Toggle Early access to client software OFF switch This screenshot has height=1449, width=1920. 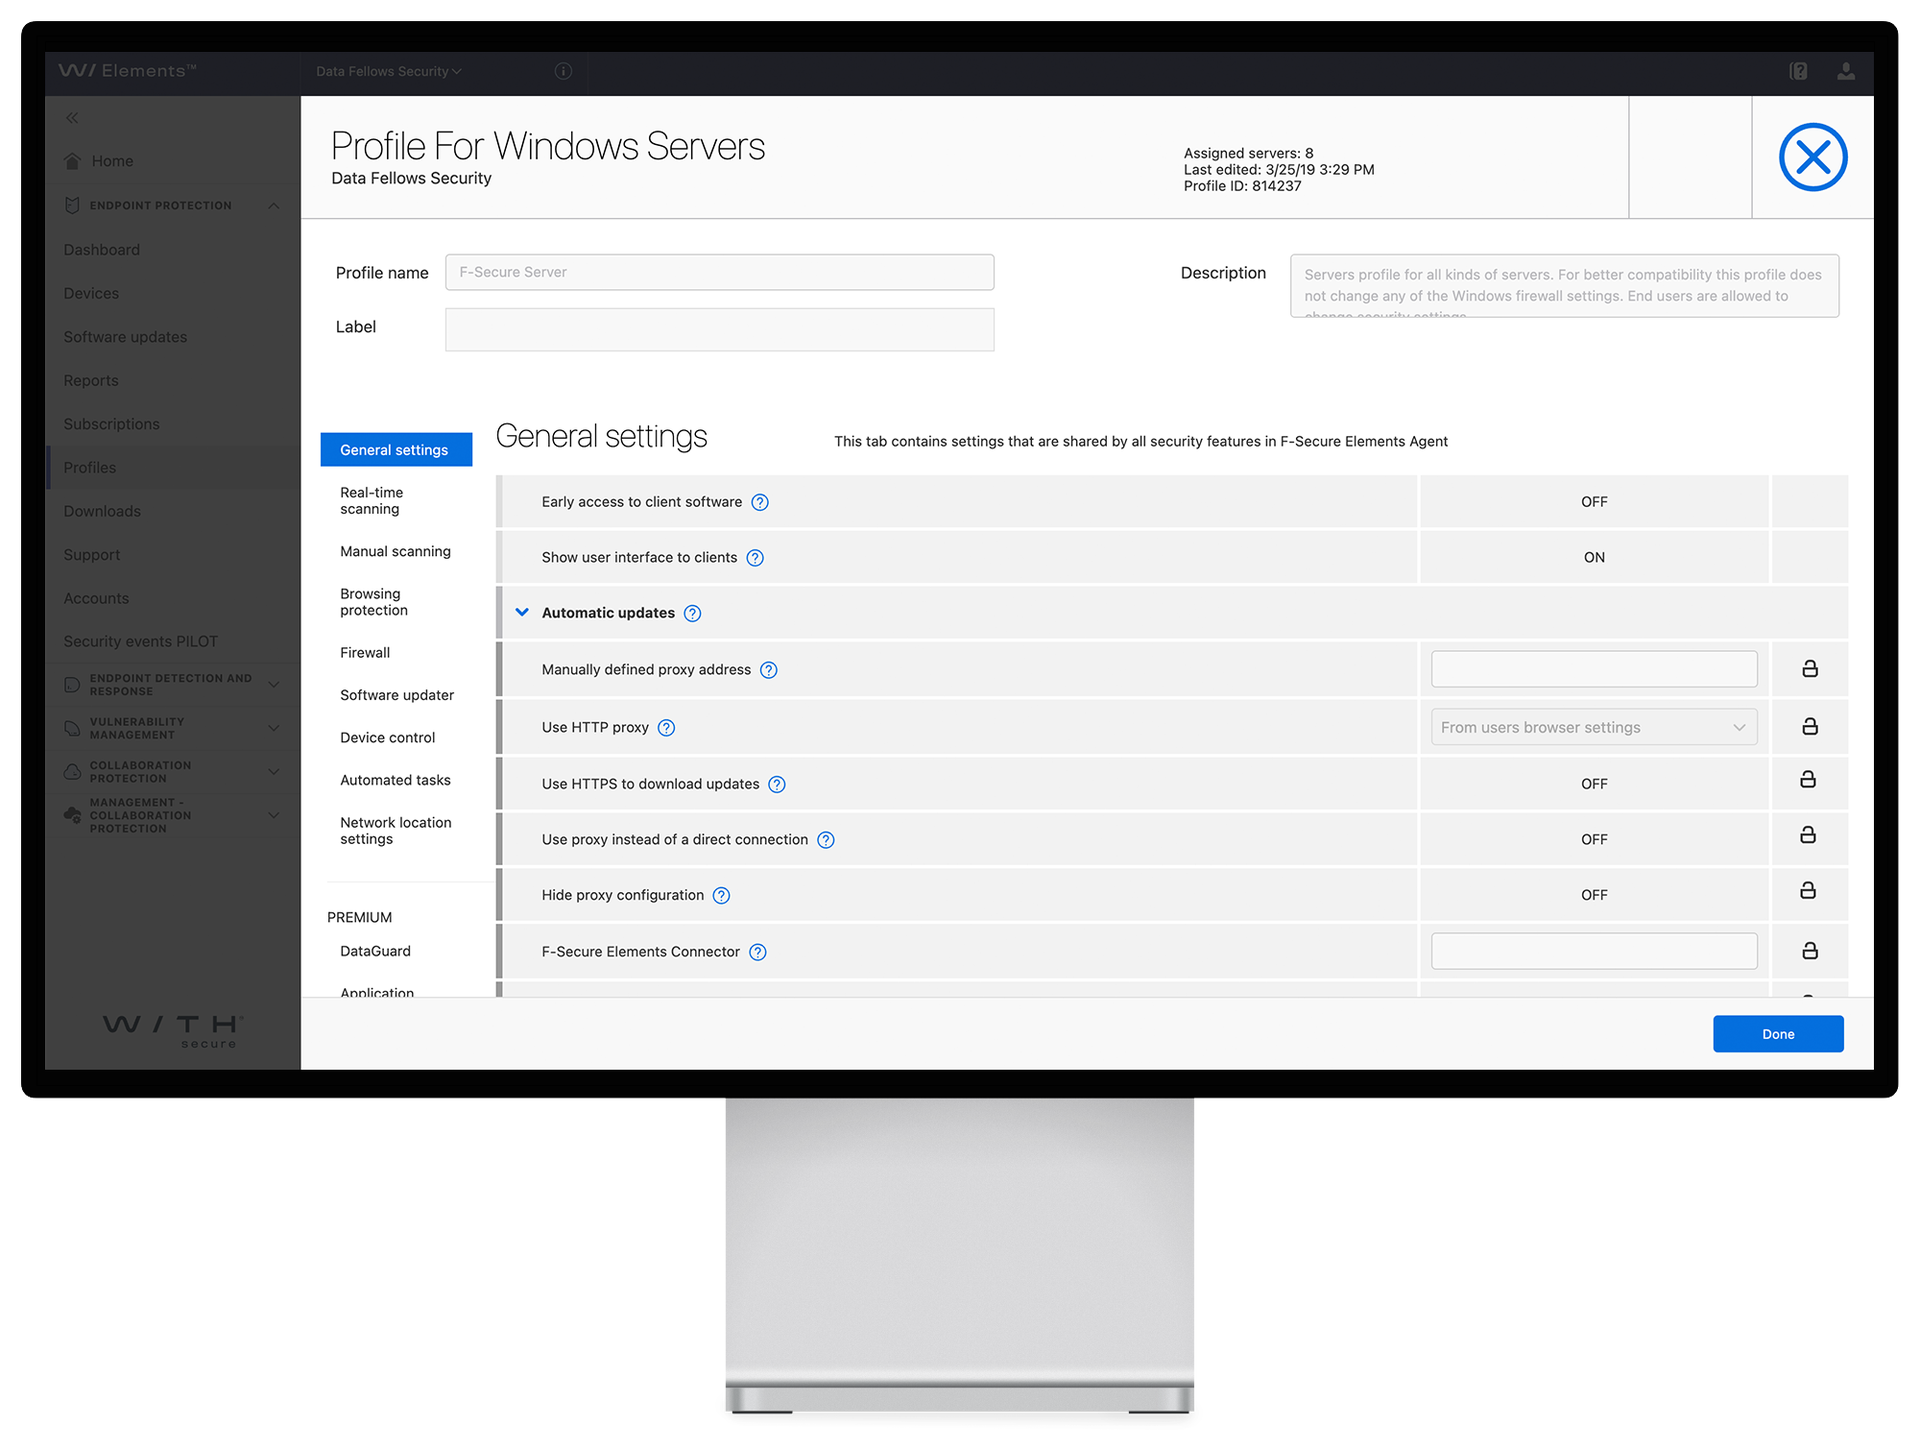(x=1594, y=502)
